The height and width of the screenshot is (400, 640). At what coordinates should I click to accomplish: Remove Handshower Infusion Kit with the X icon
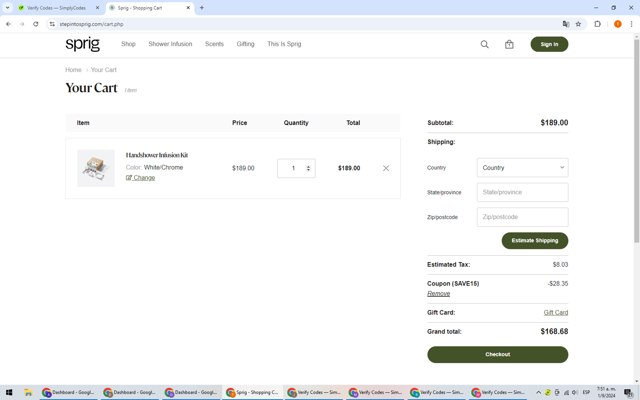coord(386,168)
